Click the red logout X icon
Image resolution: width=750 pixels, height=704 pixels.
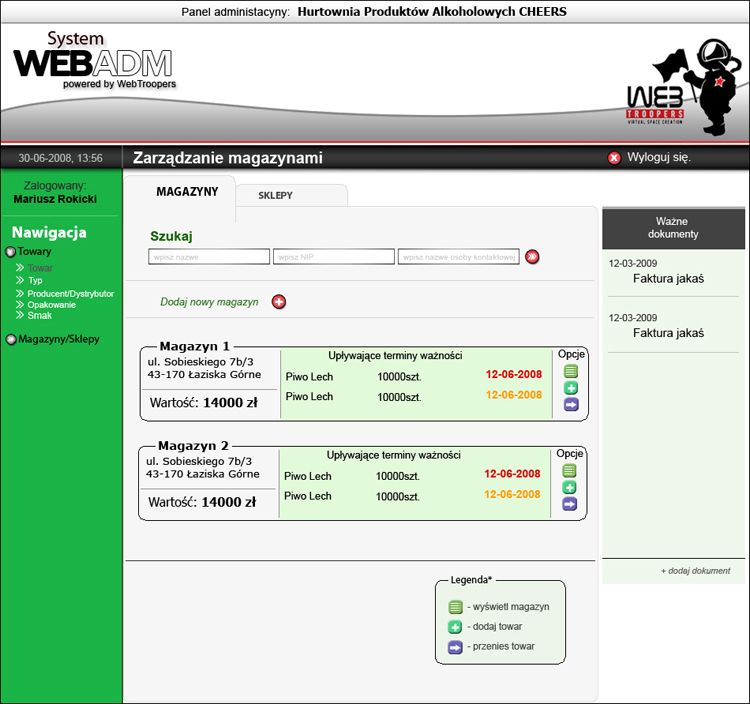point(614,158)
